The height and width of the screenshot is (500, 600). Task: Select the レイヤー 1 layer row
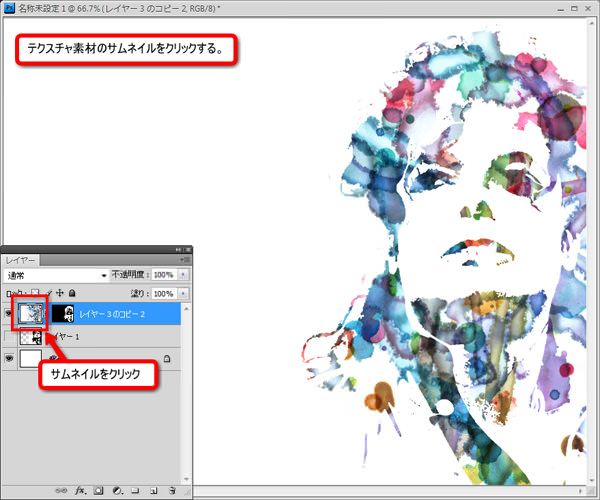point(92,336)
